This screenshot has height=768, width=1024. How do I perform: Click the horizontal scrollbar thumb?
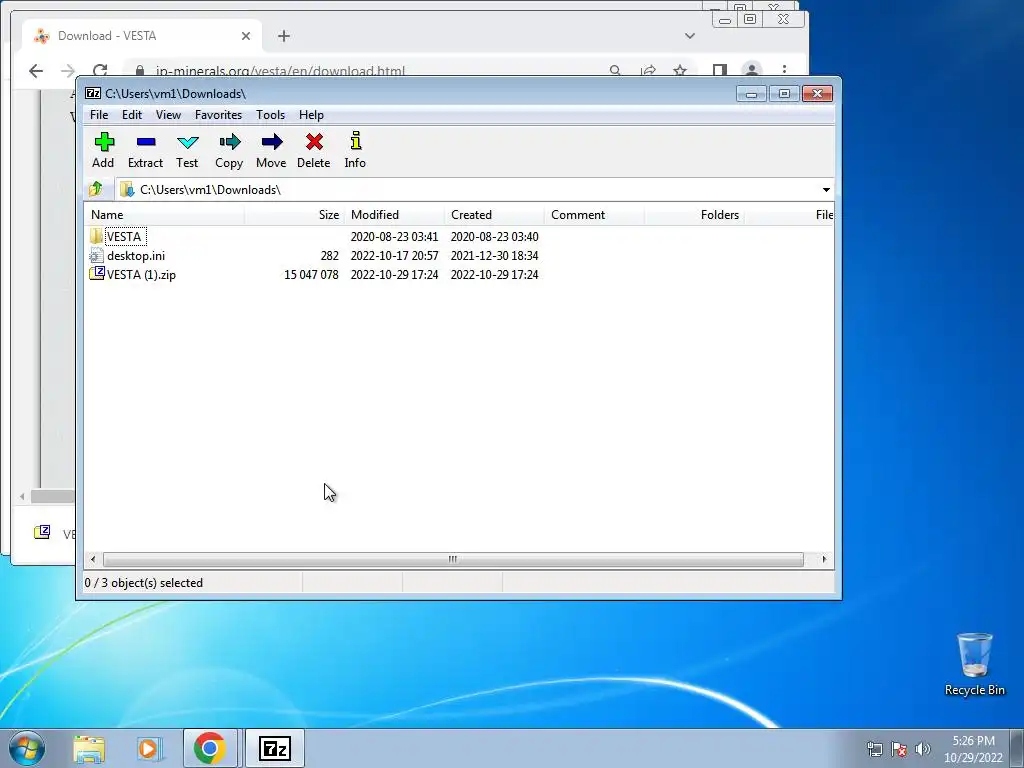click(453, 559)
